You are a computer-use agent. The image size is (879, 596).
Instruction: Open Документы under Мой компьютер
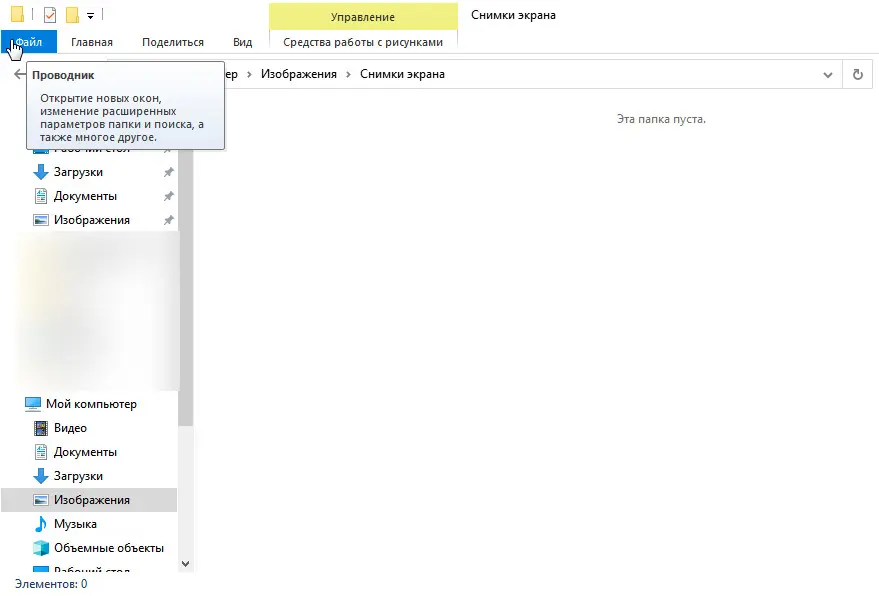(85, 452)
